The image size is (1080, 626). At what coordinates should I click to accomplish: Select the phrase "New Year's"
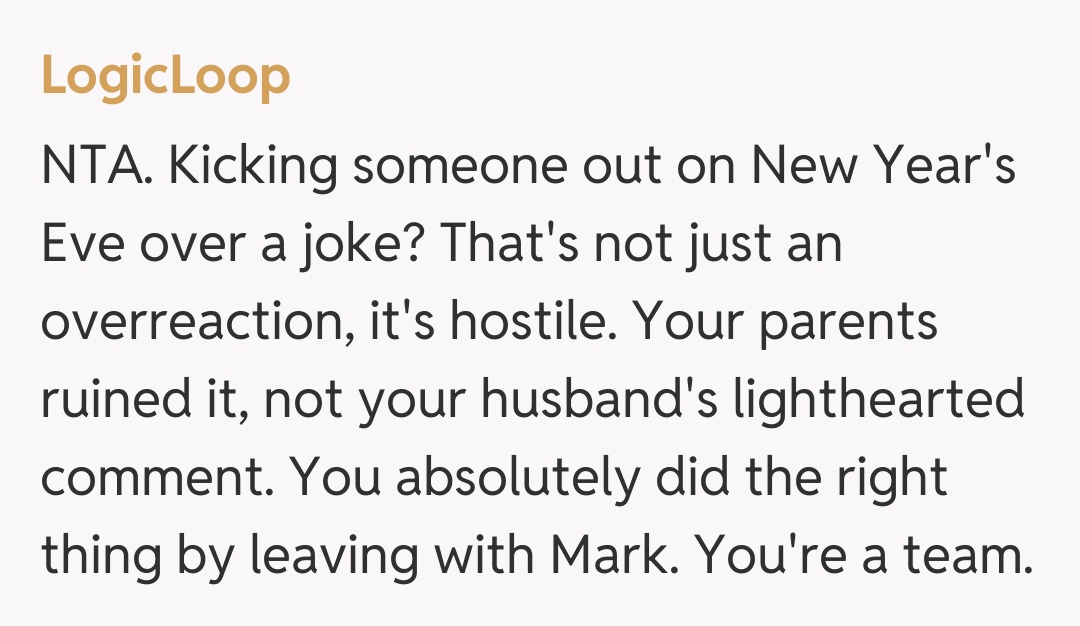click(x=884, y=168)
